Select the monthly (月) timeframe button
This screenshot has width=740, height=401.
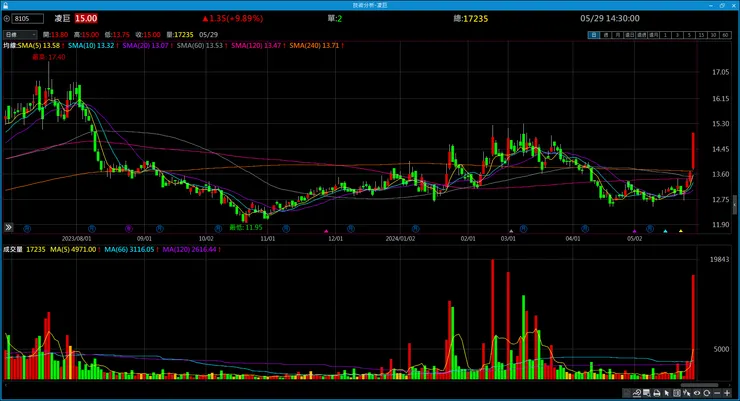tap(617, 35)
